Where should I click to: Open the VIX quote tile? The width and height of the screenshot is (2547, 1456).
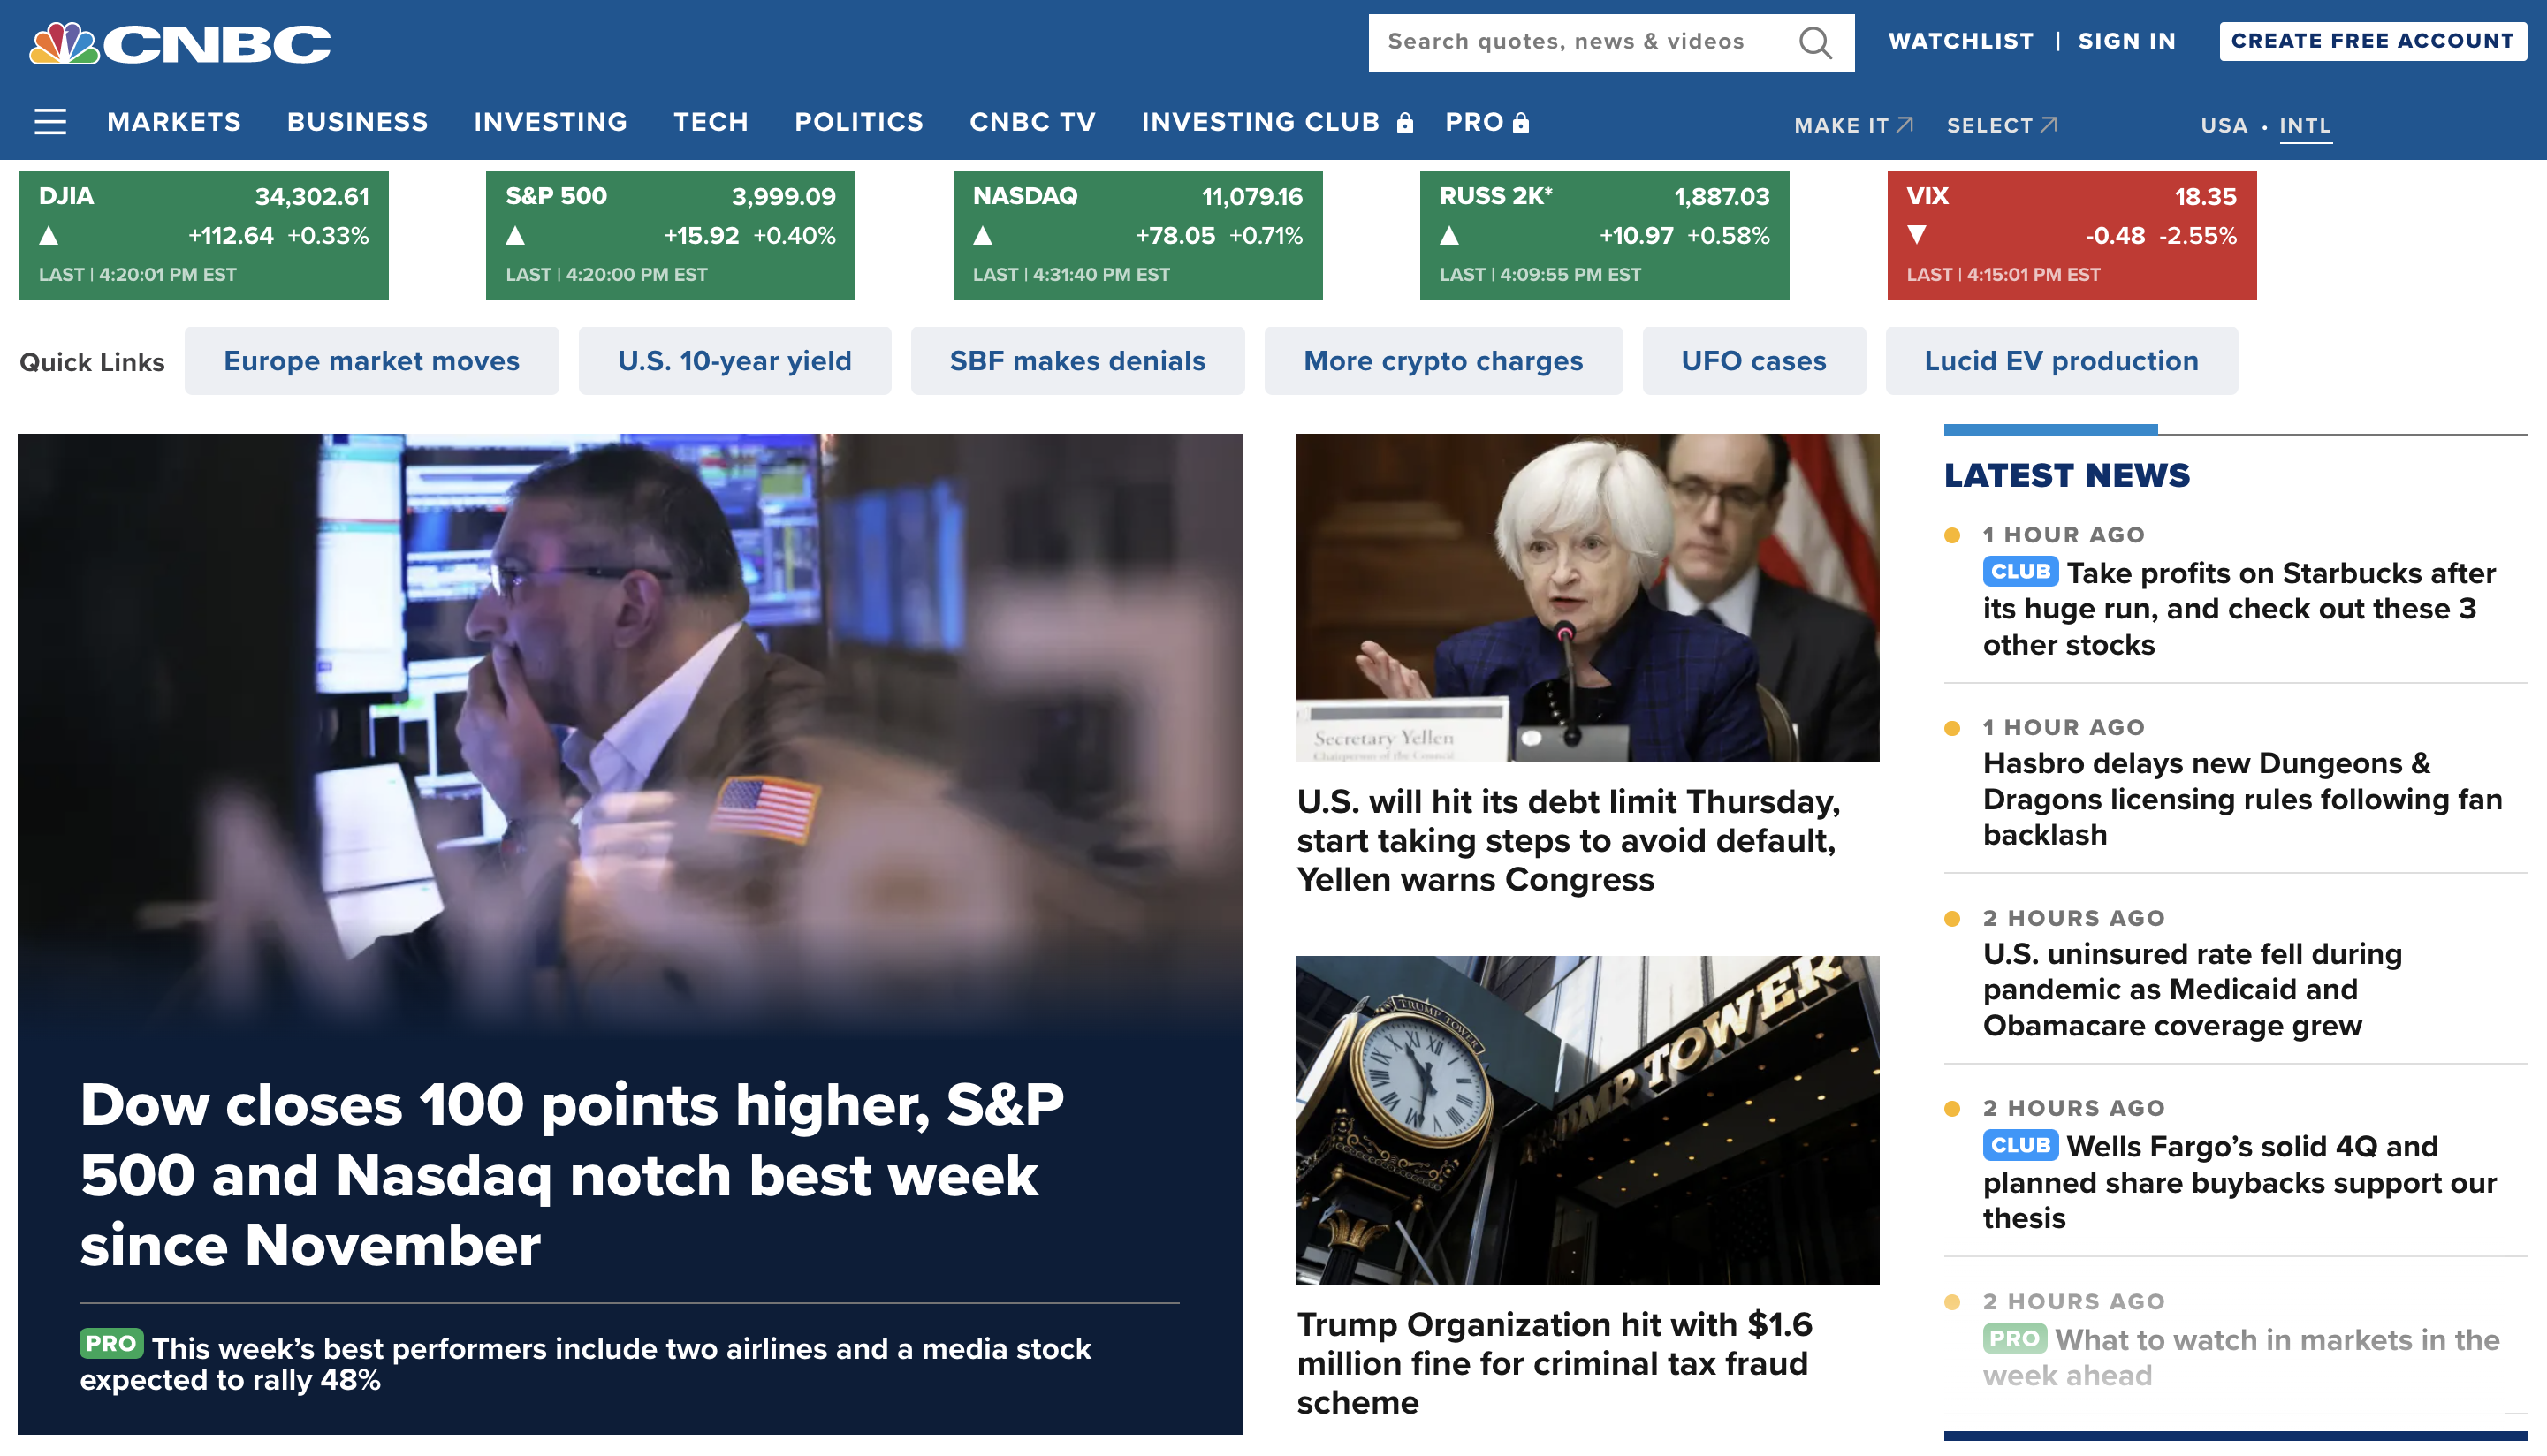click(x=2071, y=235)
